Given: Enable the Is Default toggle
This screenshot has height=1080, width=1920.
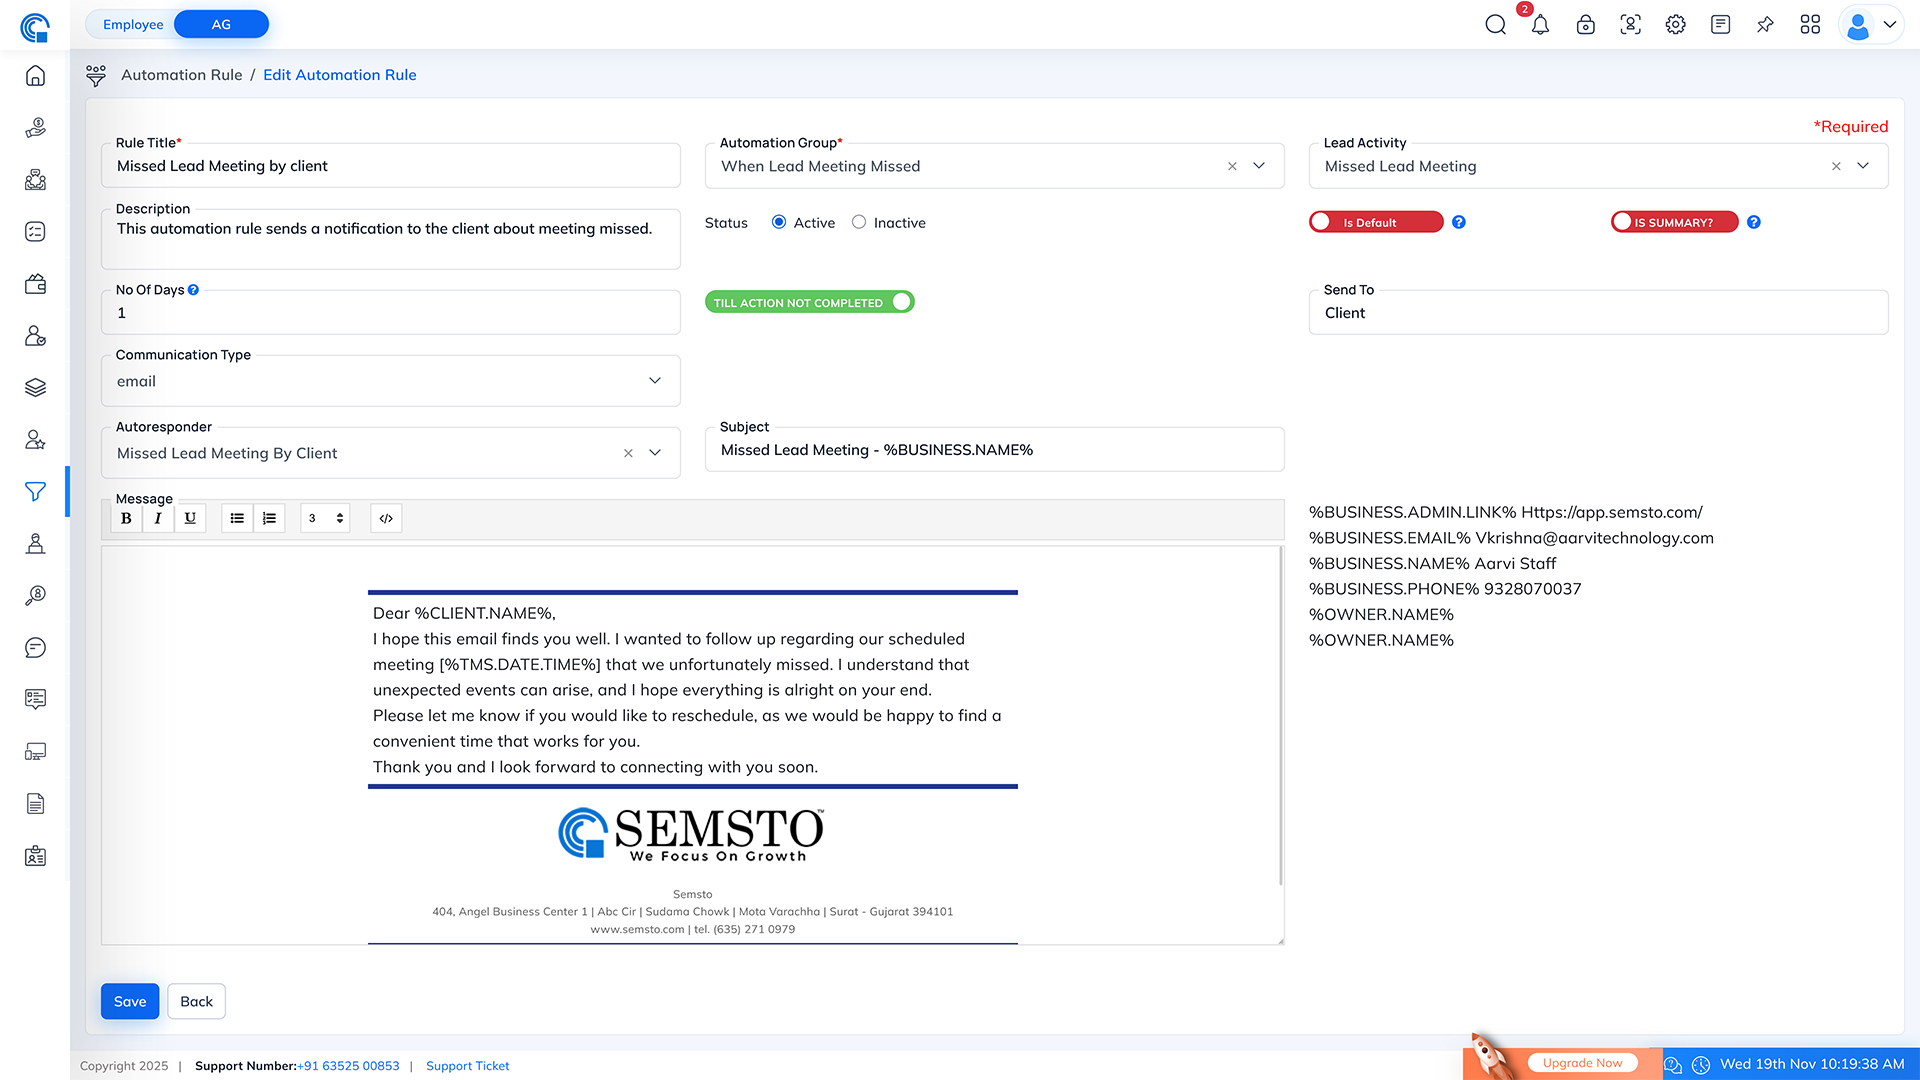Looking at the screenshot, I should click(x=1375, y=222).
